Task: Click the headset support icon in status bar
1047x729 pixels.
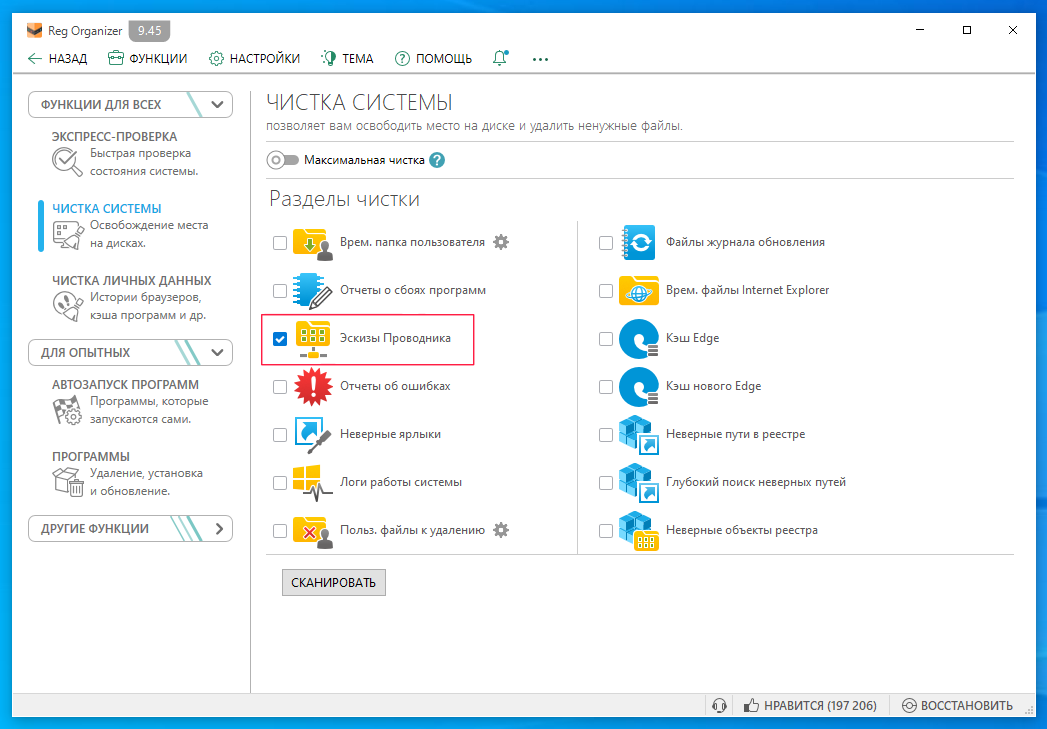Action: [718, 706]
